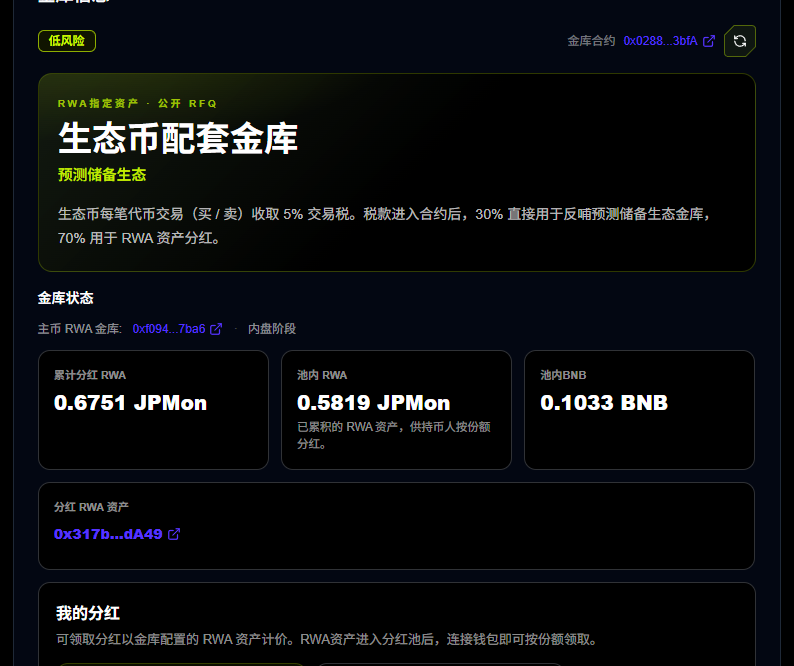Screen dimensions: 794x666
Task: Click the 可领取分红 description under 我的分红
Action: point(327,640)
